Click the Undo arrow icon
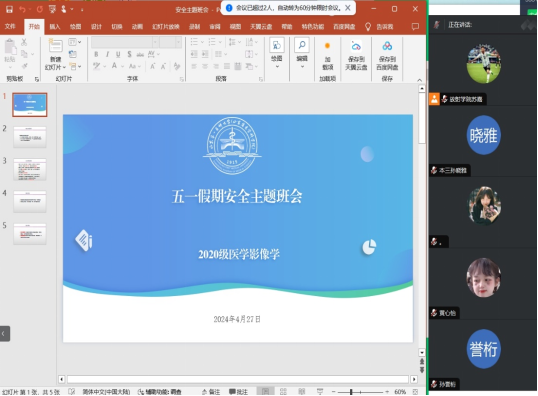The height and width of the screenshot is (396, 538). tap(22, 9)
